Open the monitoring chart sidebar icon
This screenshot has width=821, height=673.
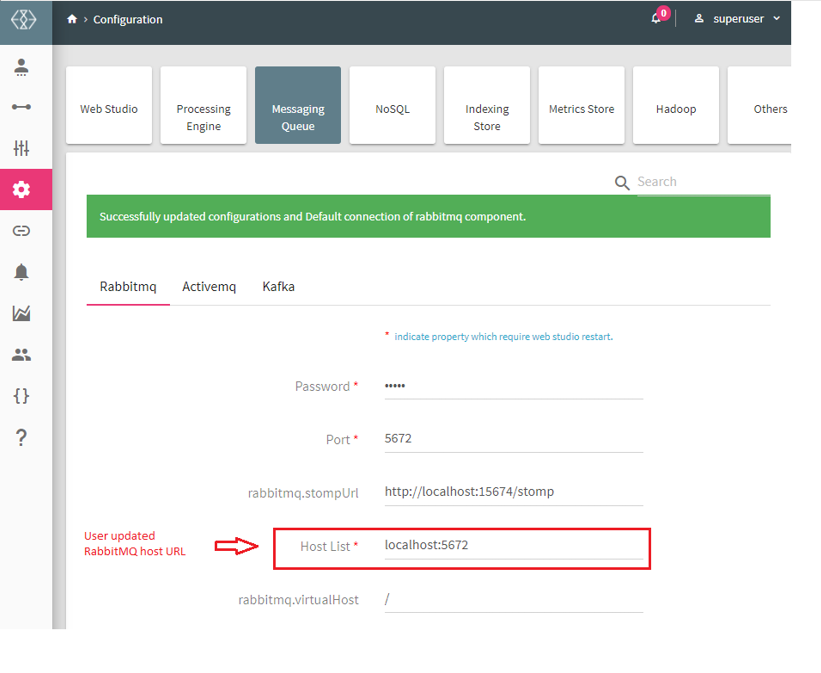pyautogui.click(x=21, y=313)
